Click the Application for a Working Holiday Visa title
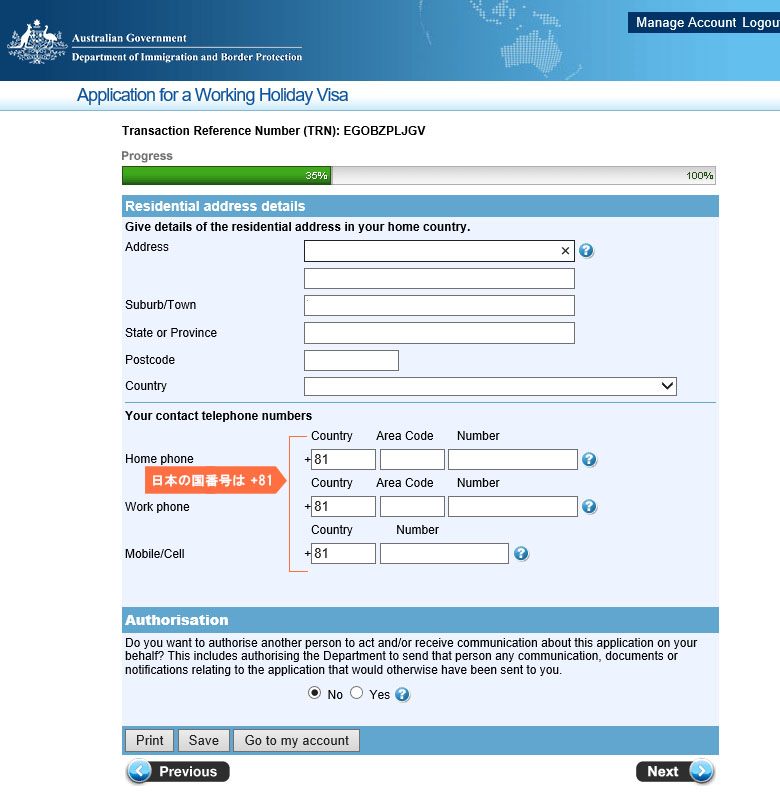 (x=212, y=95)
